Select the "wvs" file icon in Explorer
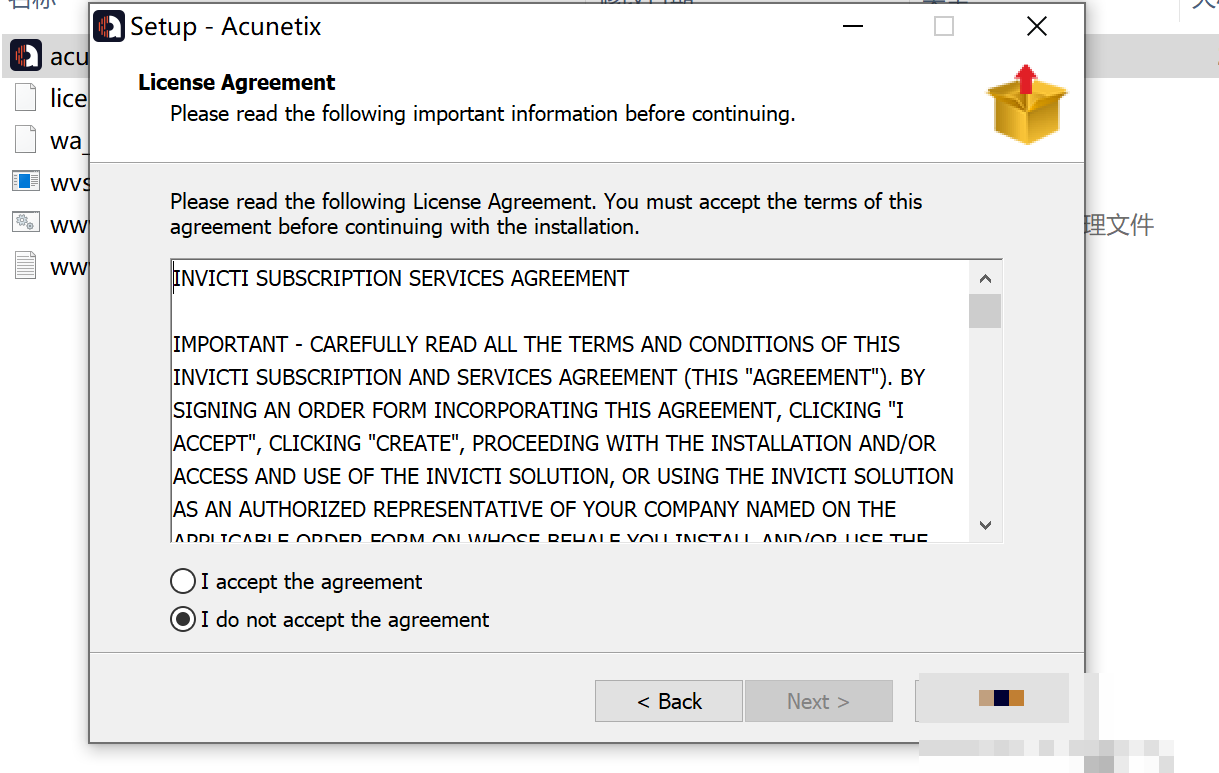1219x773 pixels. click(26, 182)
